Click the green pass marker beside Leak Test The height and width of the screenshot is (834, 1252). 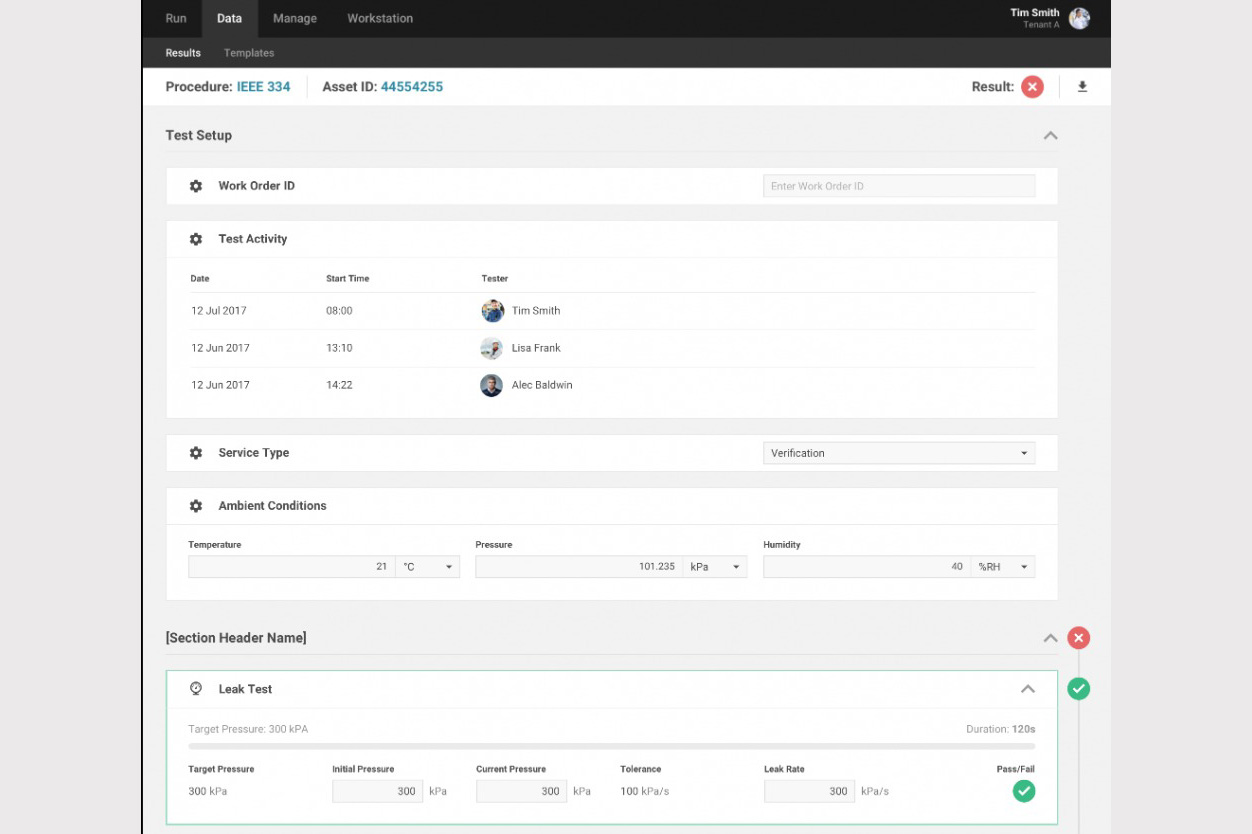(x=1078, y=689)
